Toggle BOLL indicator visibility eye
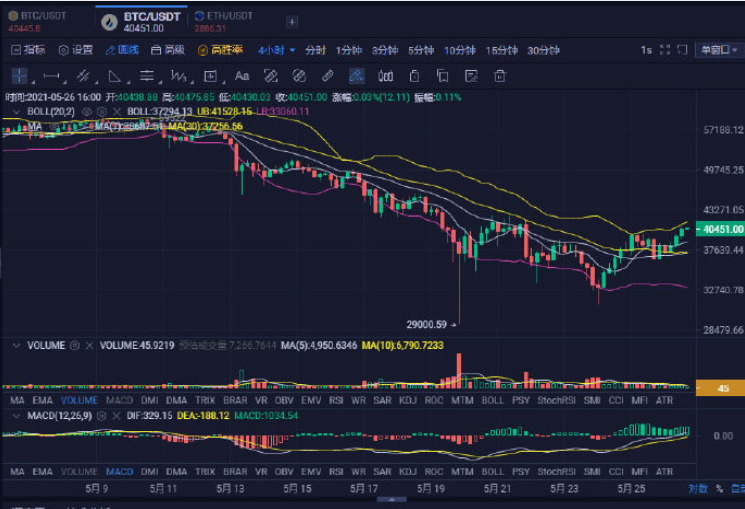The width and height of the screenshot is (745, 509). (x=86, y=112)
